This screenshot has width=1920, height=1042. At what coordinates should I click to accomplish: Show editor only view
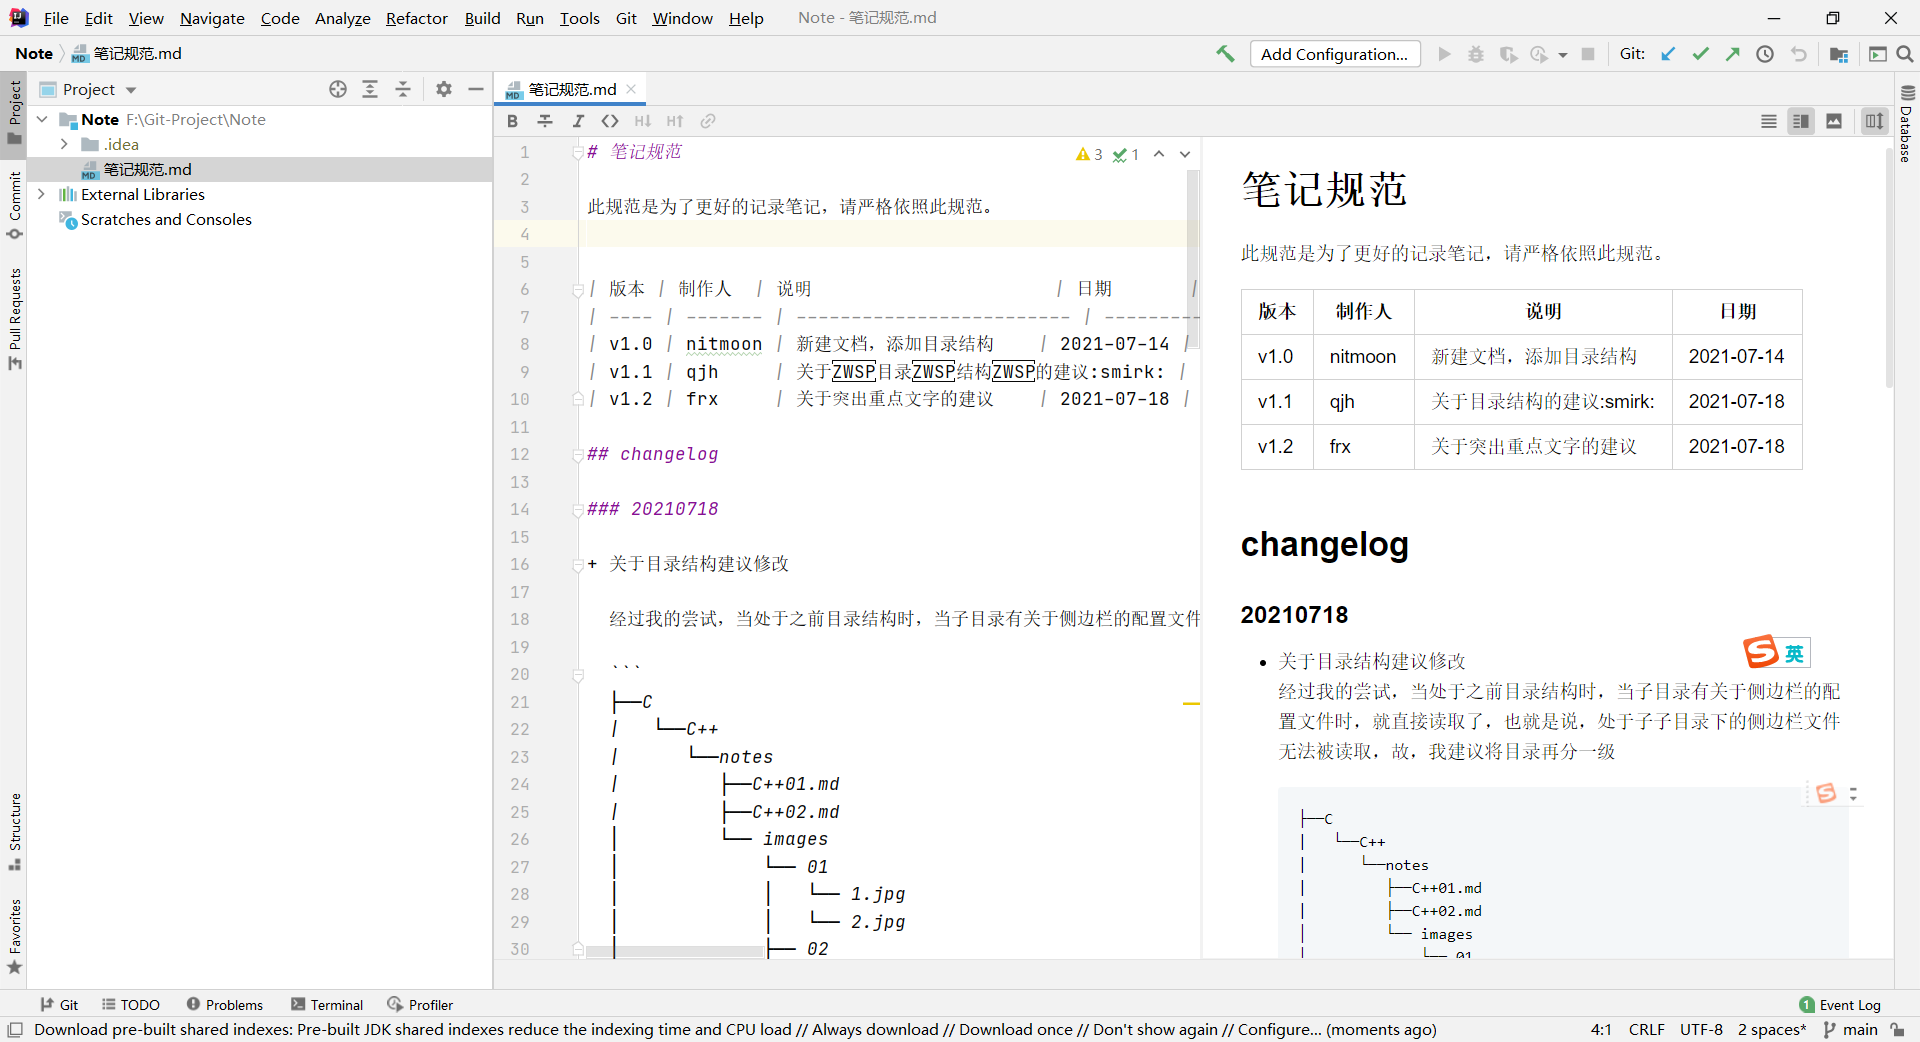click(x=1769, y=121)
